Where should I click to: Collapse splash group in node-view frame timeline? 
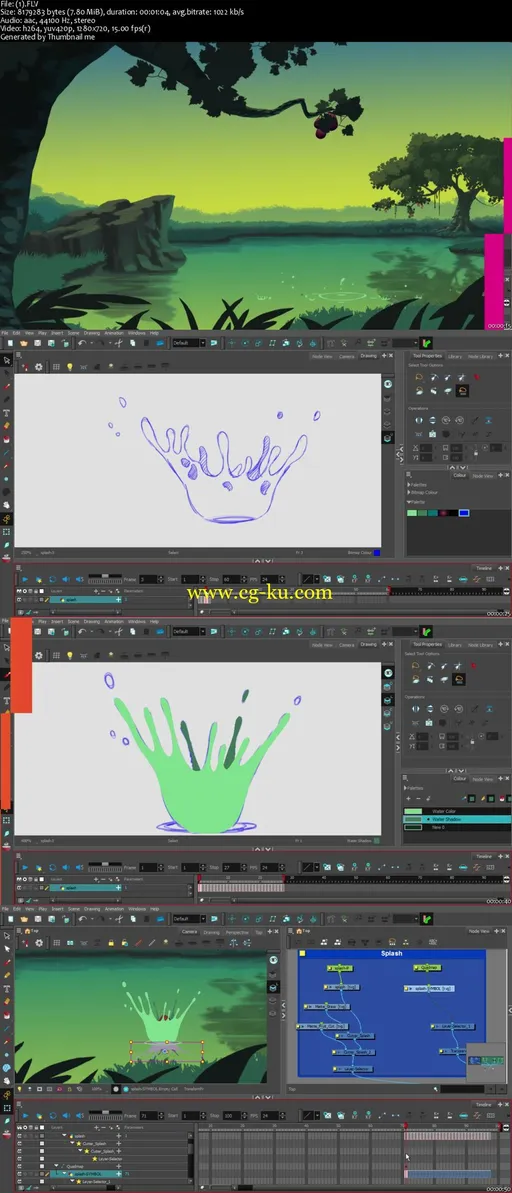(x=65, y=1136)
